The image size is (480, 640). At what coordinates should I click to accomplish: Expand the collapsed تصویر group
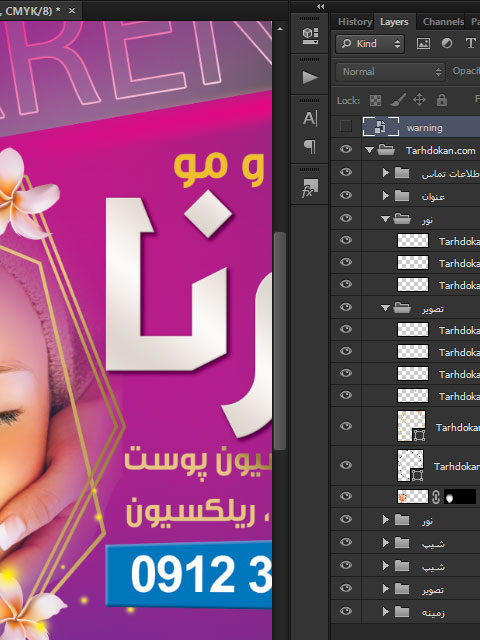(386, 589)
